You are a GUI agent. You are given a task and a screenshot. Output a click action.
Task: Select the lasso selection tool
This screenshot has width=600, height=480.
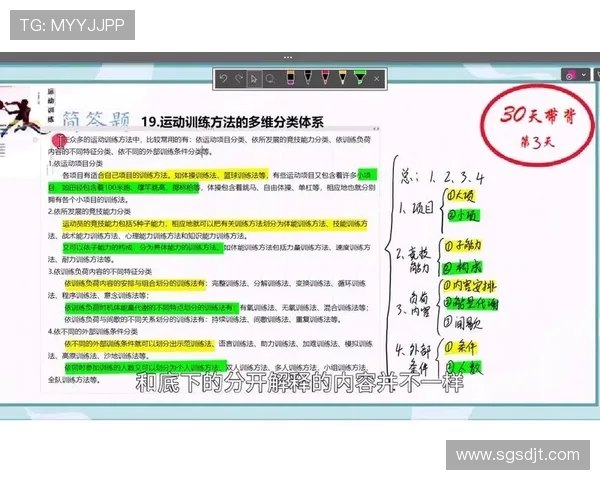[x=270, y=79]
